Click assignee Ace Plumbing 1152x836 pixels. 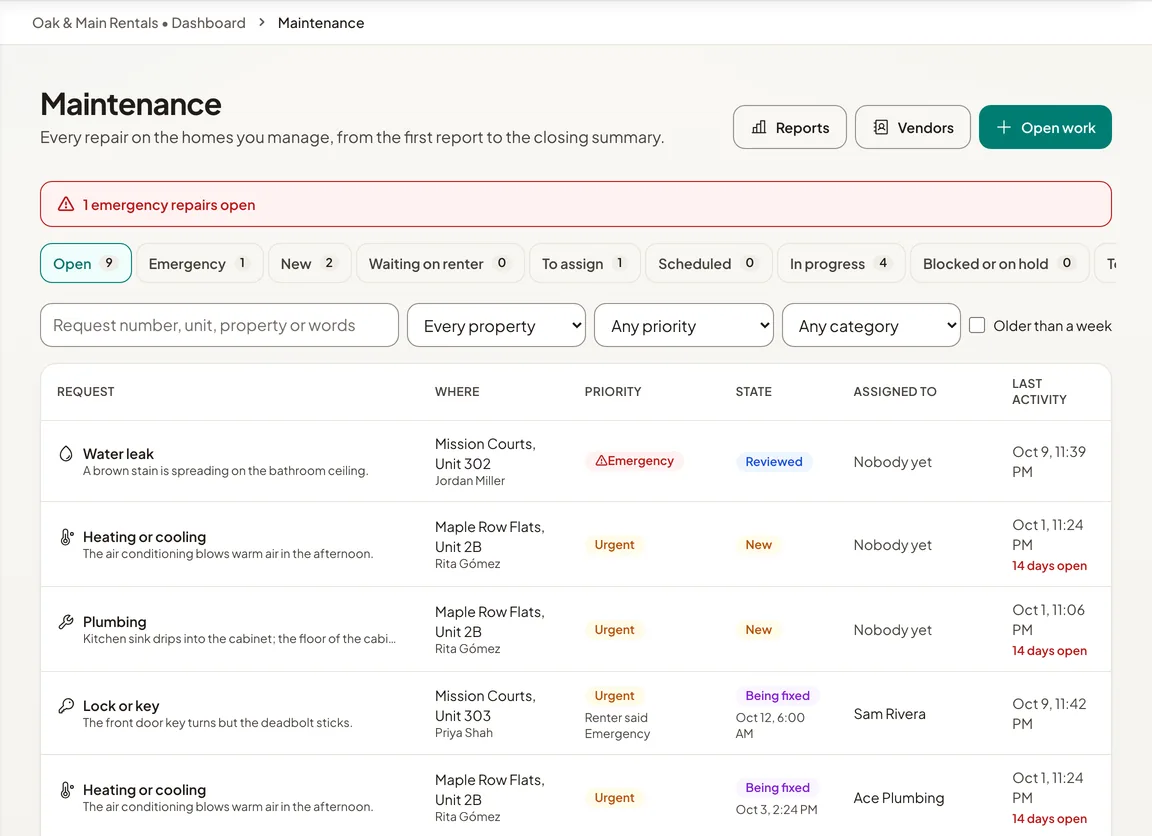[899, 797]
